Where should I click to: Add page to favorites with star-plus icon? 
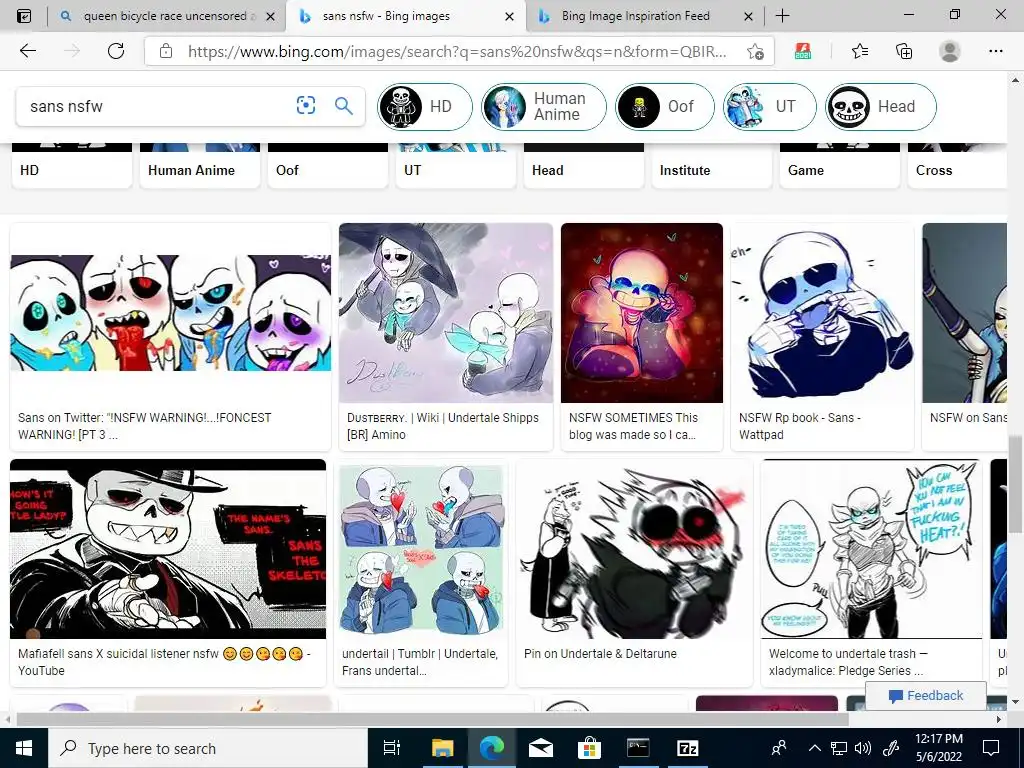click(x=755, y=52)
